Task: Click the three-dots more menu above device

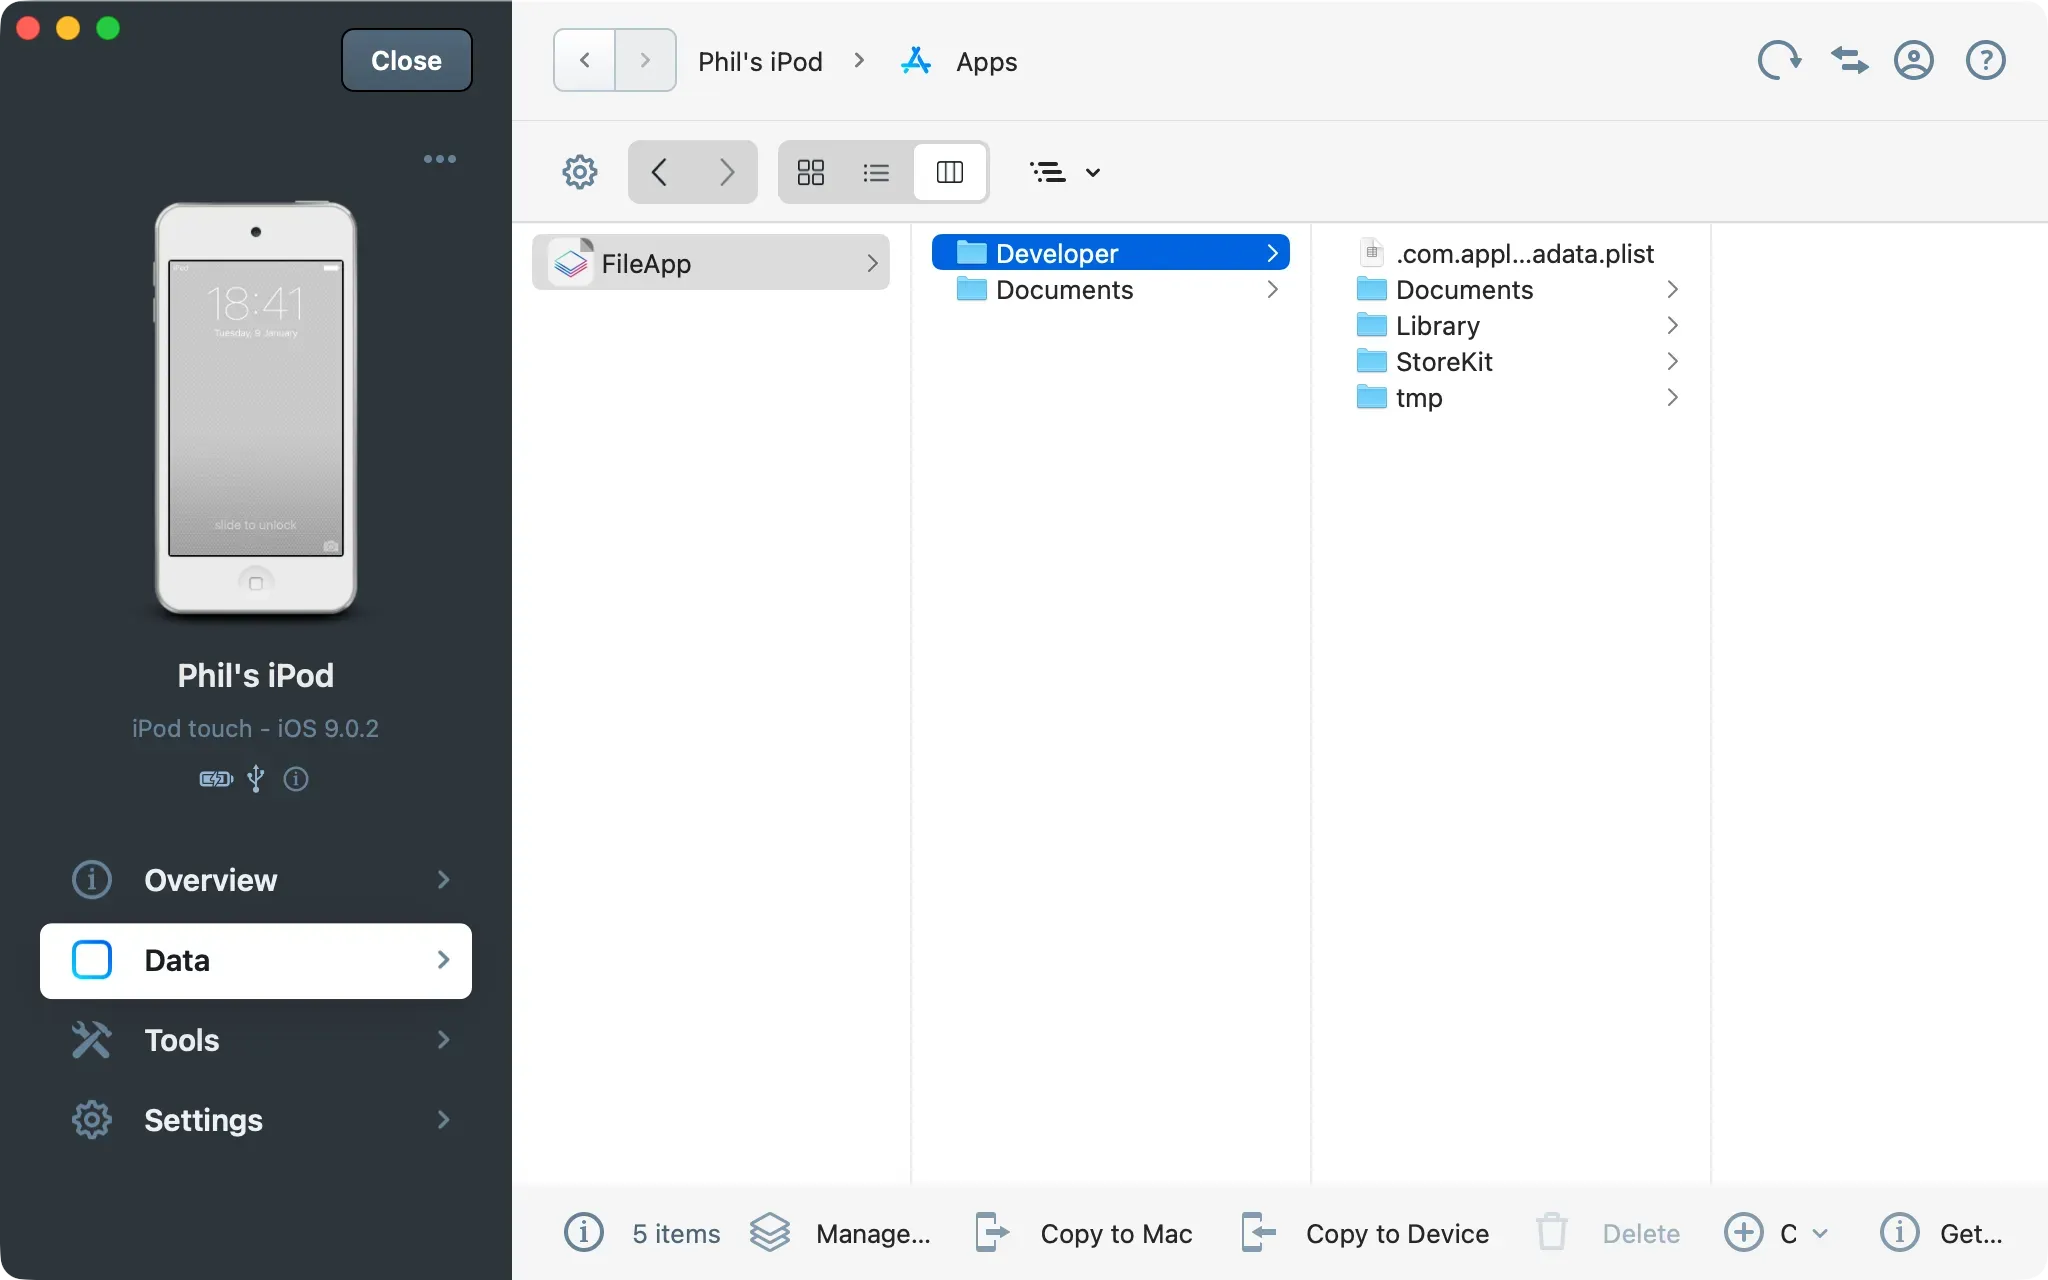Action: click(439, 159)
